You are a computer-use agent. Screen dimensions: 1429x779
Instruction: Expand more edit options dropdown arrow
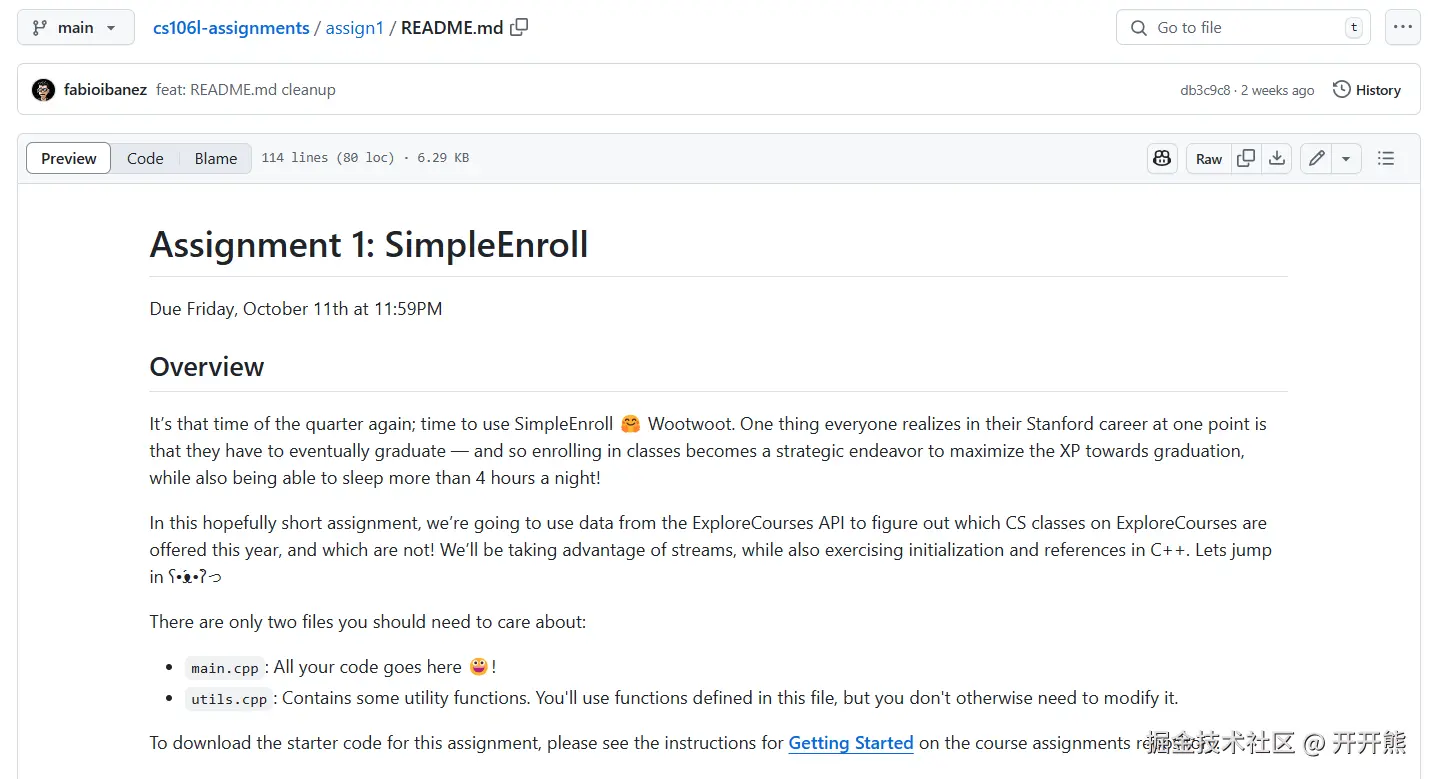(1346, 158)
